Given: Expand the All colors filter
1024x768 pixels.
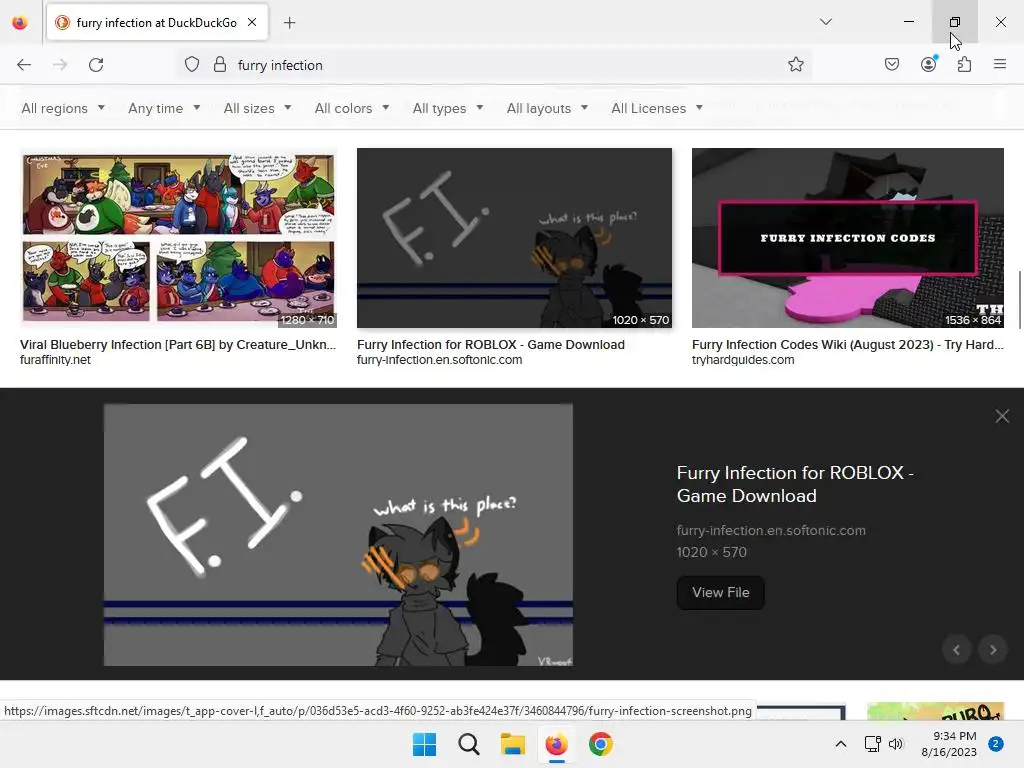Looking at the screenshot, I should point(352,108).
